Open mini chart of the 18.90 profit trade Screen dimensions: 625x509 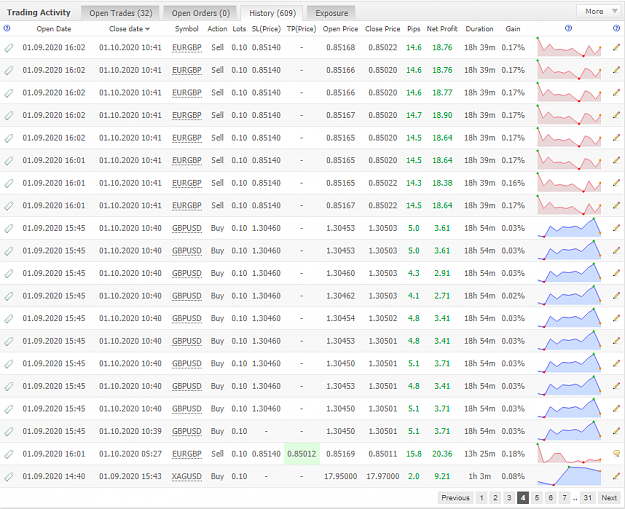(569, 115)
